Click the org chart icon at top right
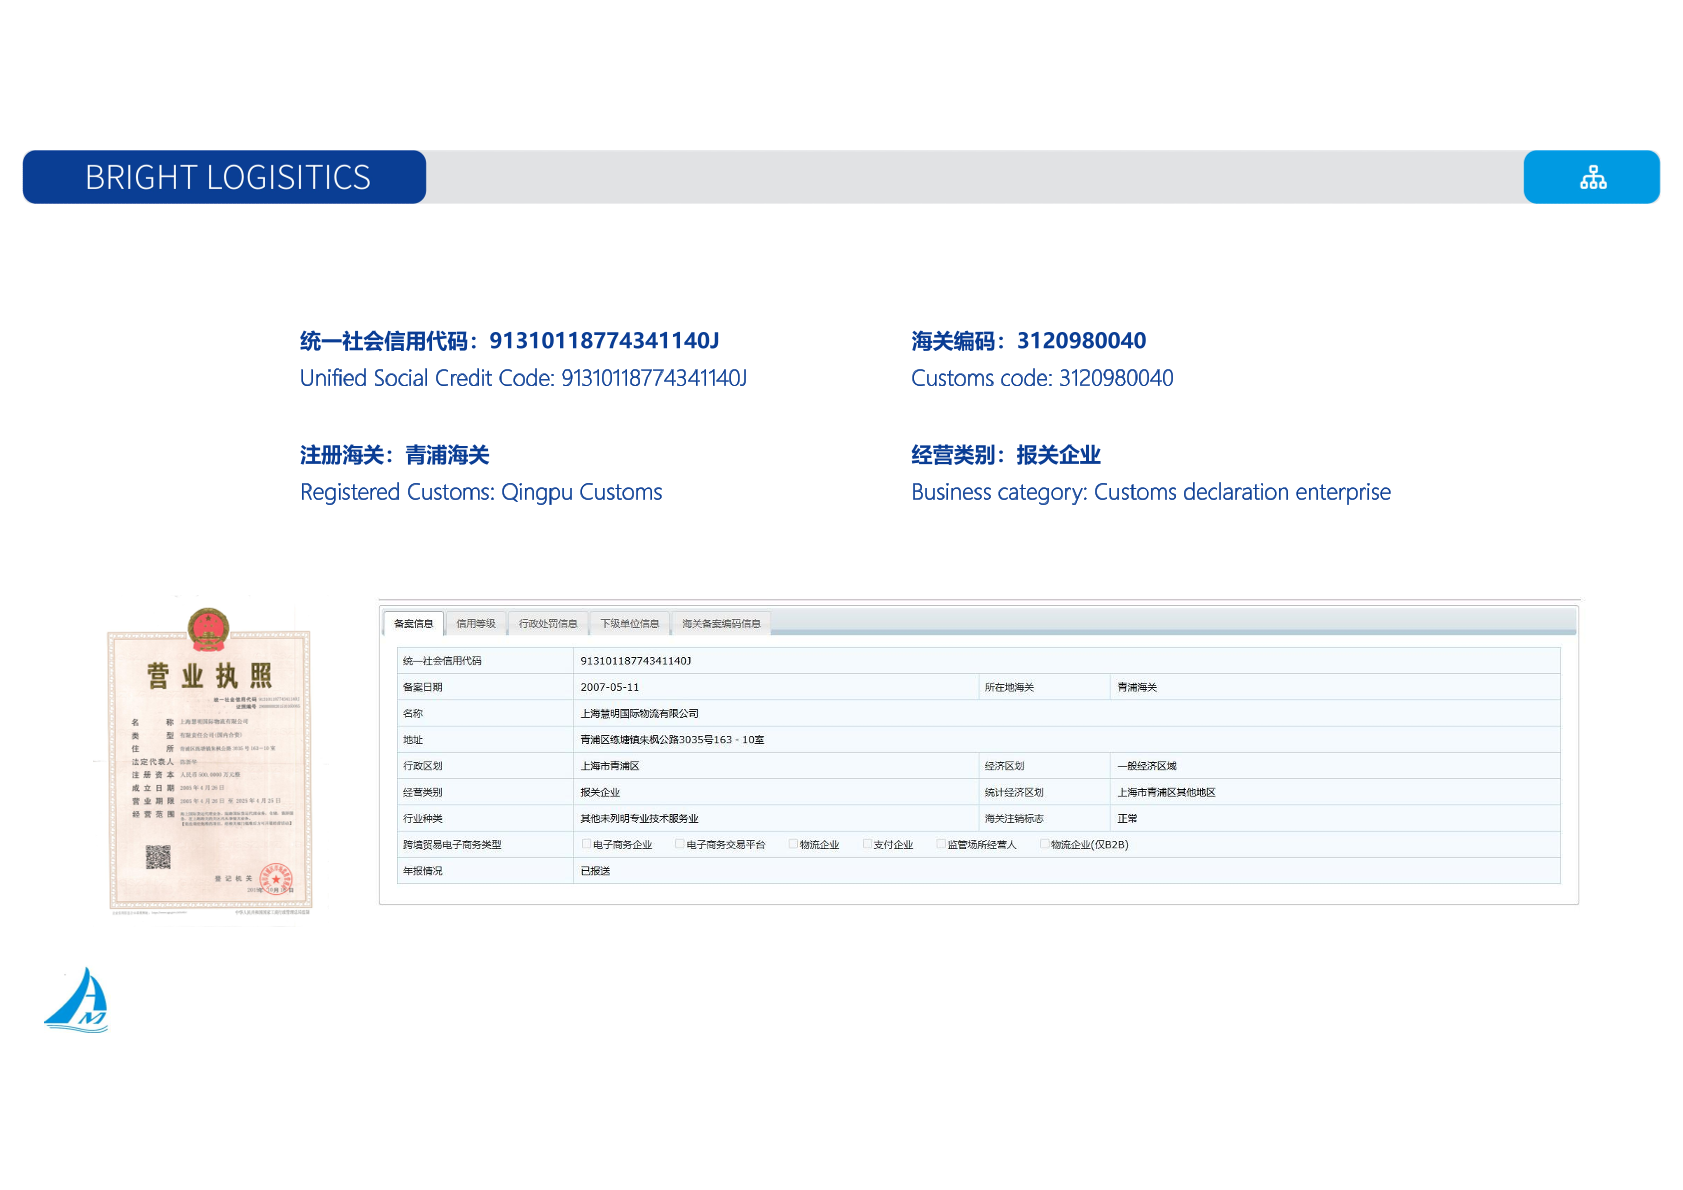Image resolution: width=1683 pixels, height=1190 pixels. coord(1592,176)
